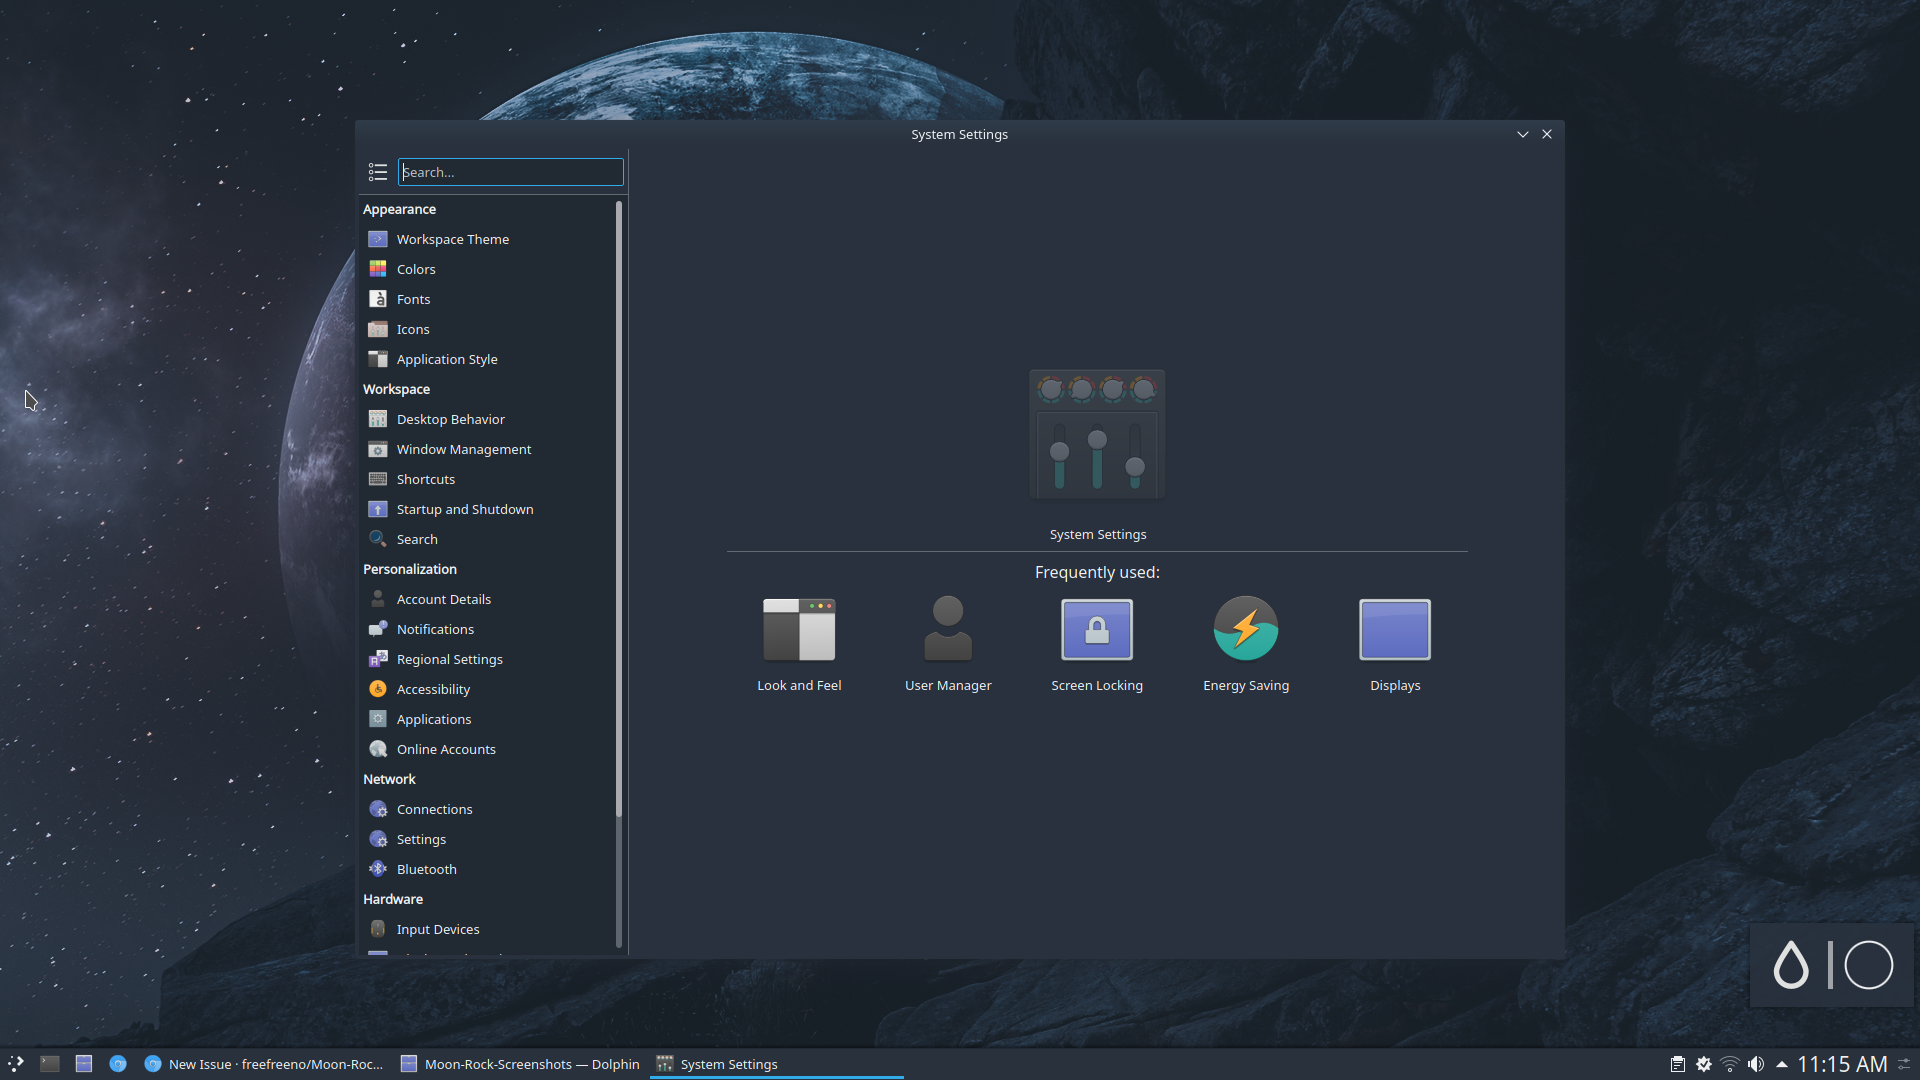Open the Colors settings page
The image size is (1920, 1080).
[415, 268]
